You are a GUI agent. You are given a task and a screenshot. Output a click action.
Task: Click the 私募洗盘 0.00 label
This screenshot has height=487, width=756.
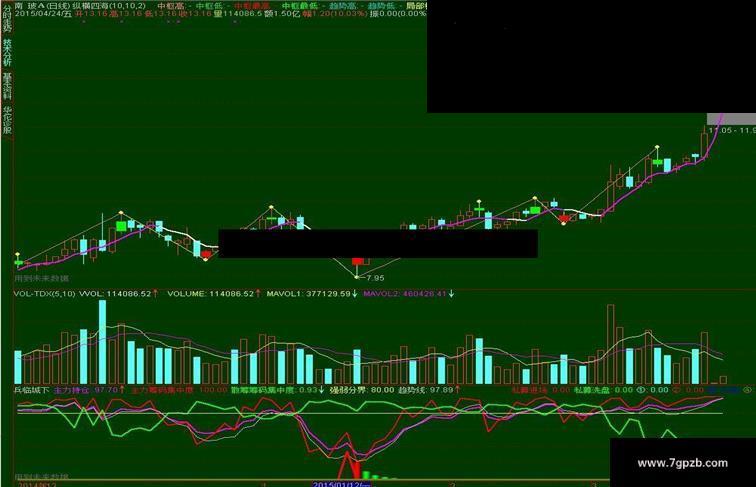pos(603,390)
